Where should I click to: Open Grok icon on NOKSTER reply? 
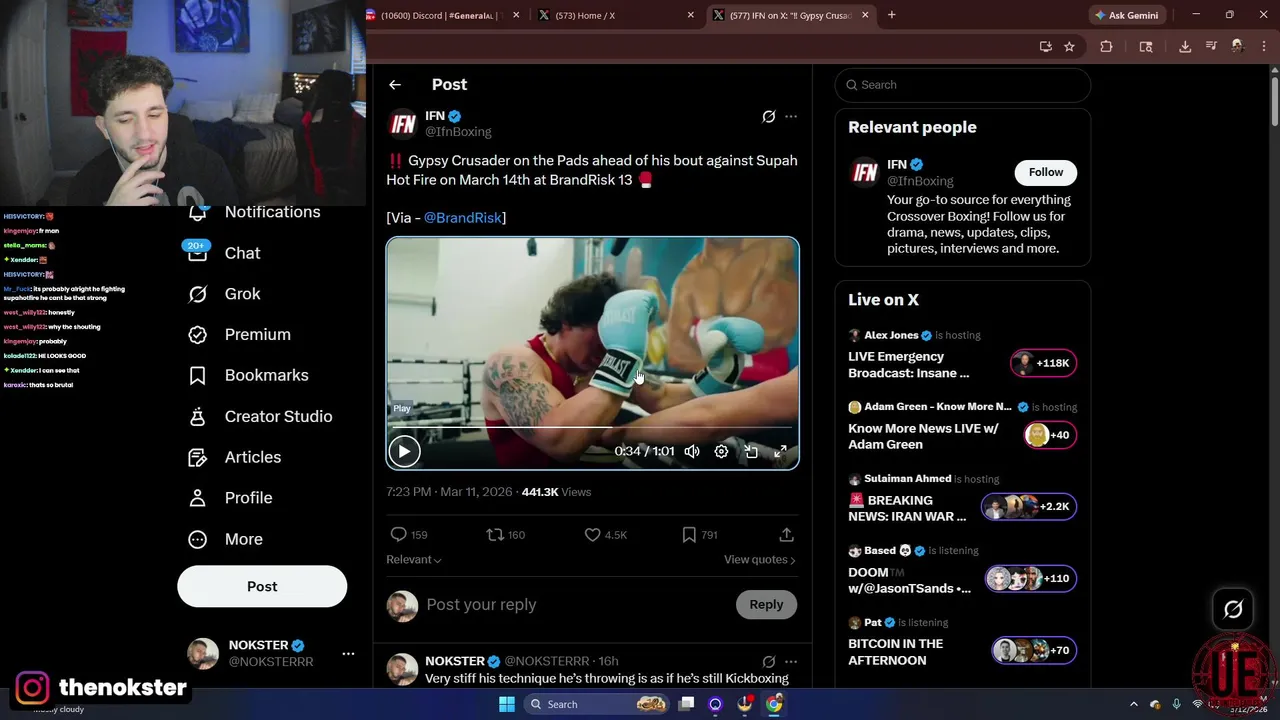click(769, 662)
